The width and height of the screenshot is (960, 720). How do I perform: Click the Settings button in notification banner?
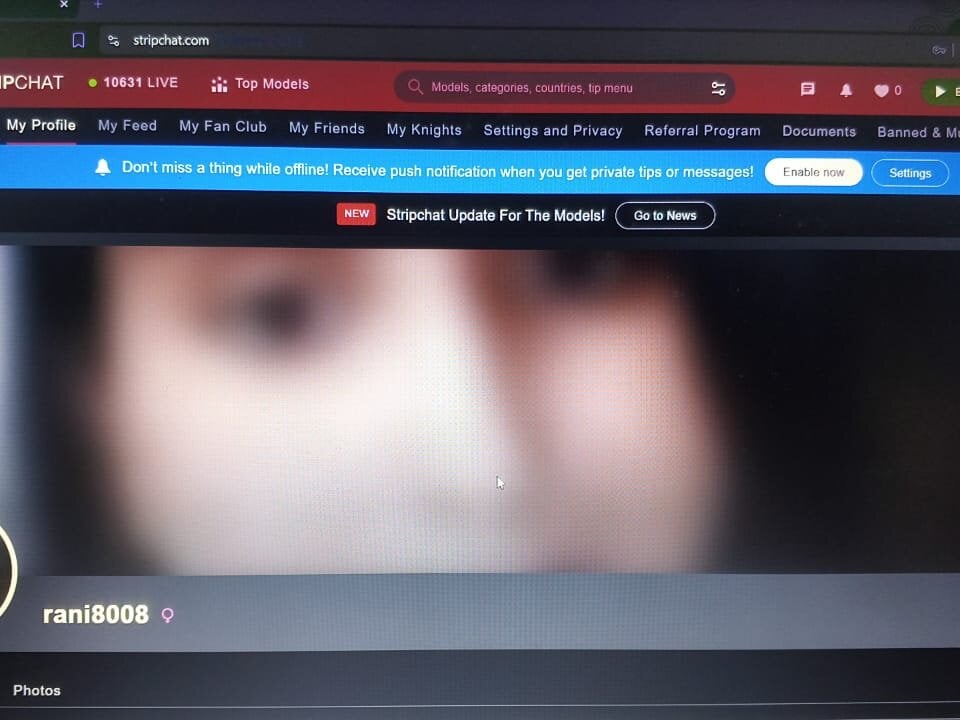(909, 173)
